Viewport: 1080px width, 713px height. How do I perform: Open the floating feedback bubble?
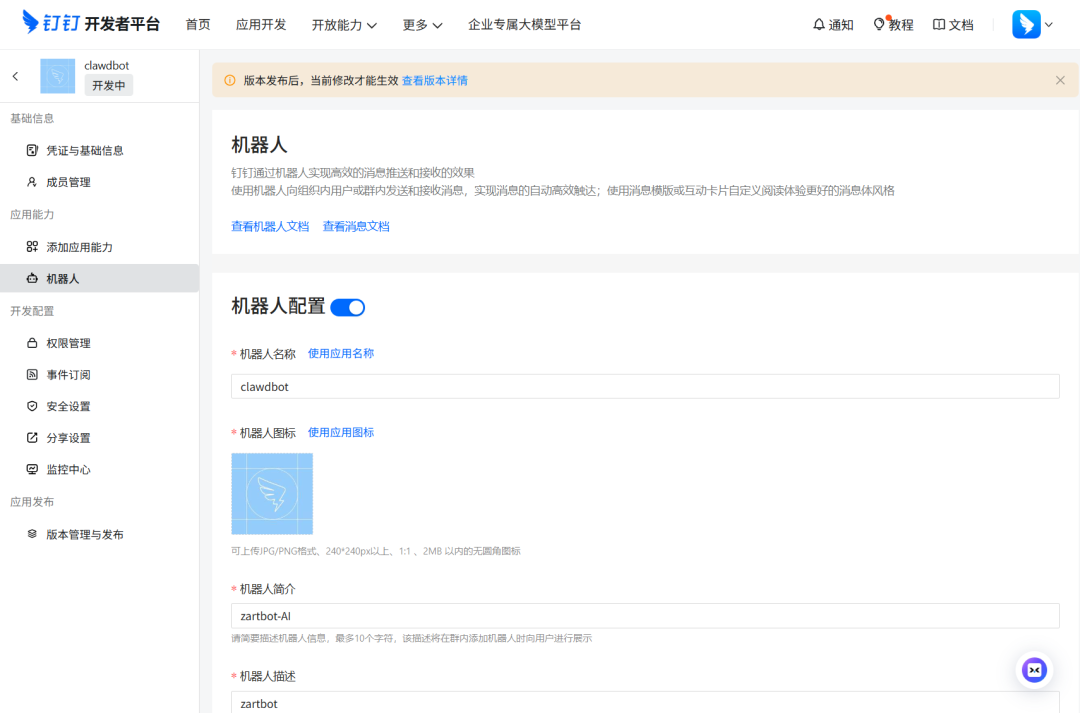(1033, 670)
